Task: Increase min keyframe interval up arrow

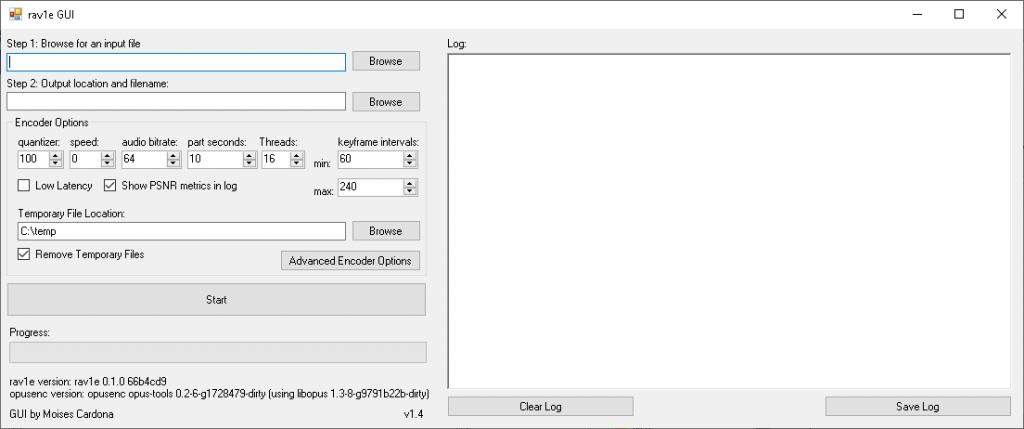Action: tap(409, 155)
